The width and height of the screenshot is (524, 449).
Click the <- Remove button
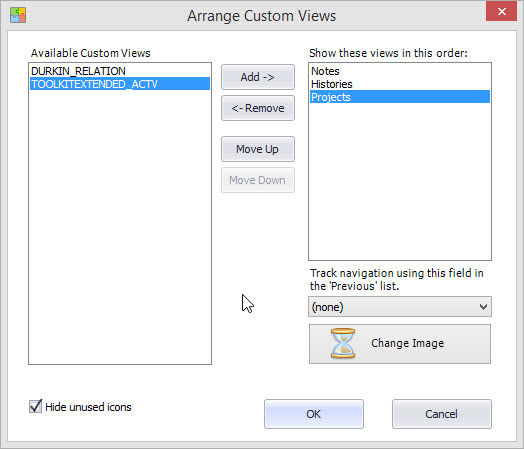pos(258,108)
